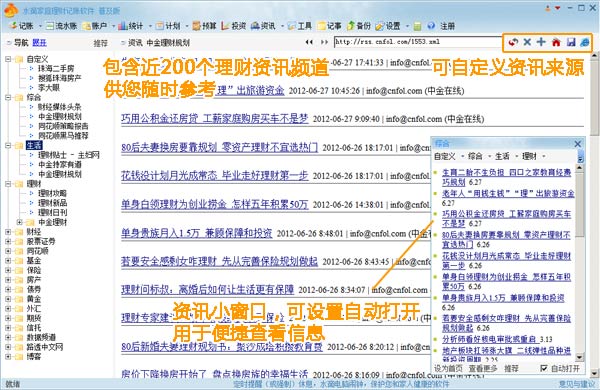Select 珠海二手房 feed in tree
Viewport: 600px width, 390px height.
[56, 69]
